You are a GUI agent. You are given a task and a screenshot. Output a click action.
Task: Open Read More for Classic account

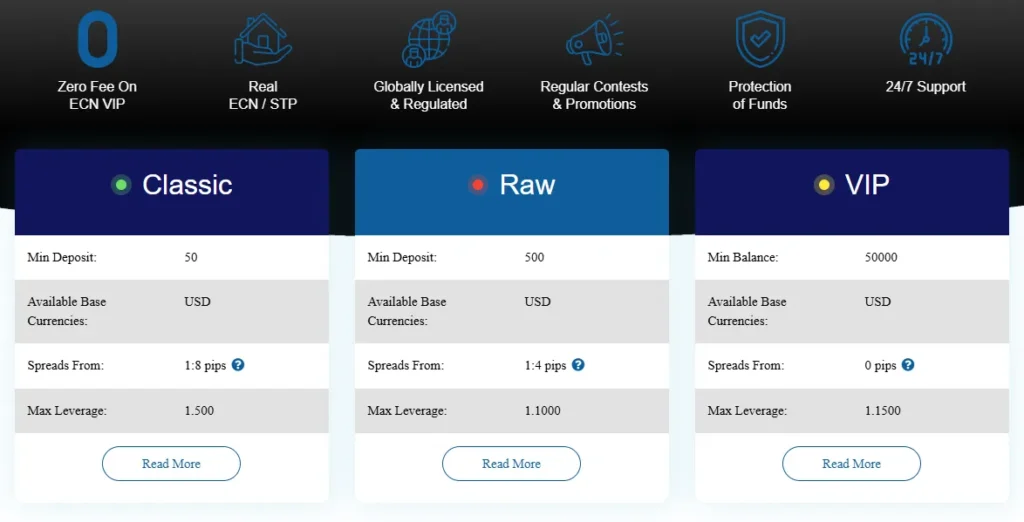[x=171, y=464]
